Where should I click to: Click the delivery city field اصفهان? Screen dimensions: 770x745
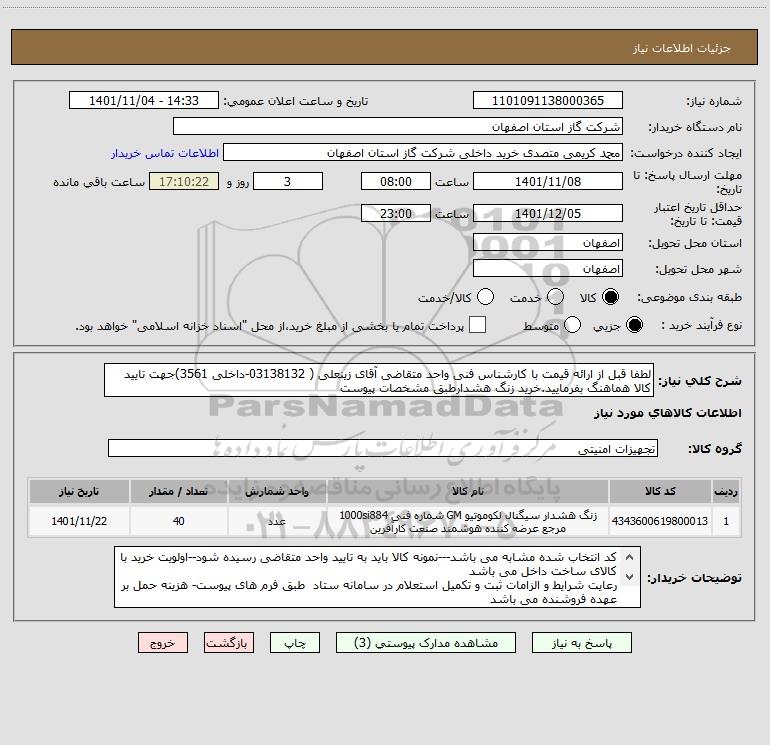548,268
